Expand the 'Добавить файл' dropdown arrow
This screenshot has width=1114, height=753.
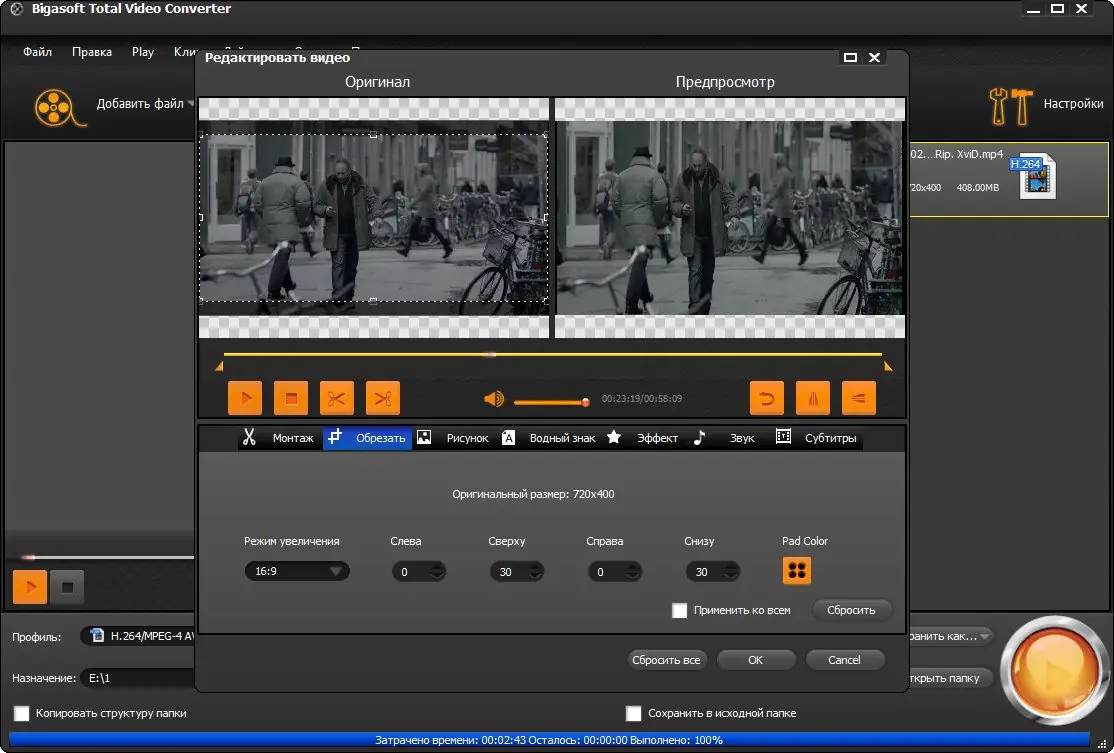coord(191,104)
